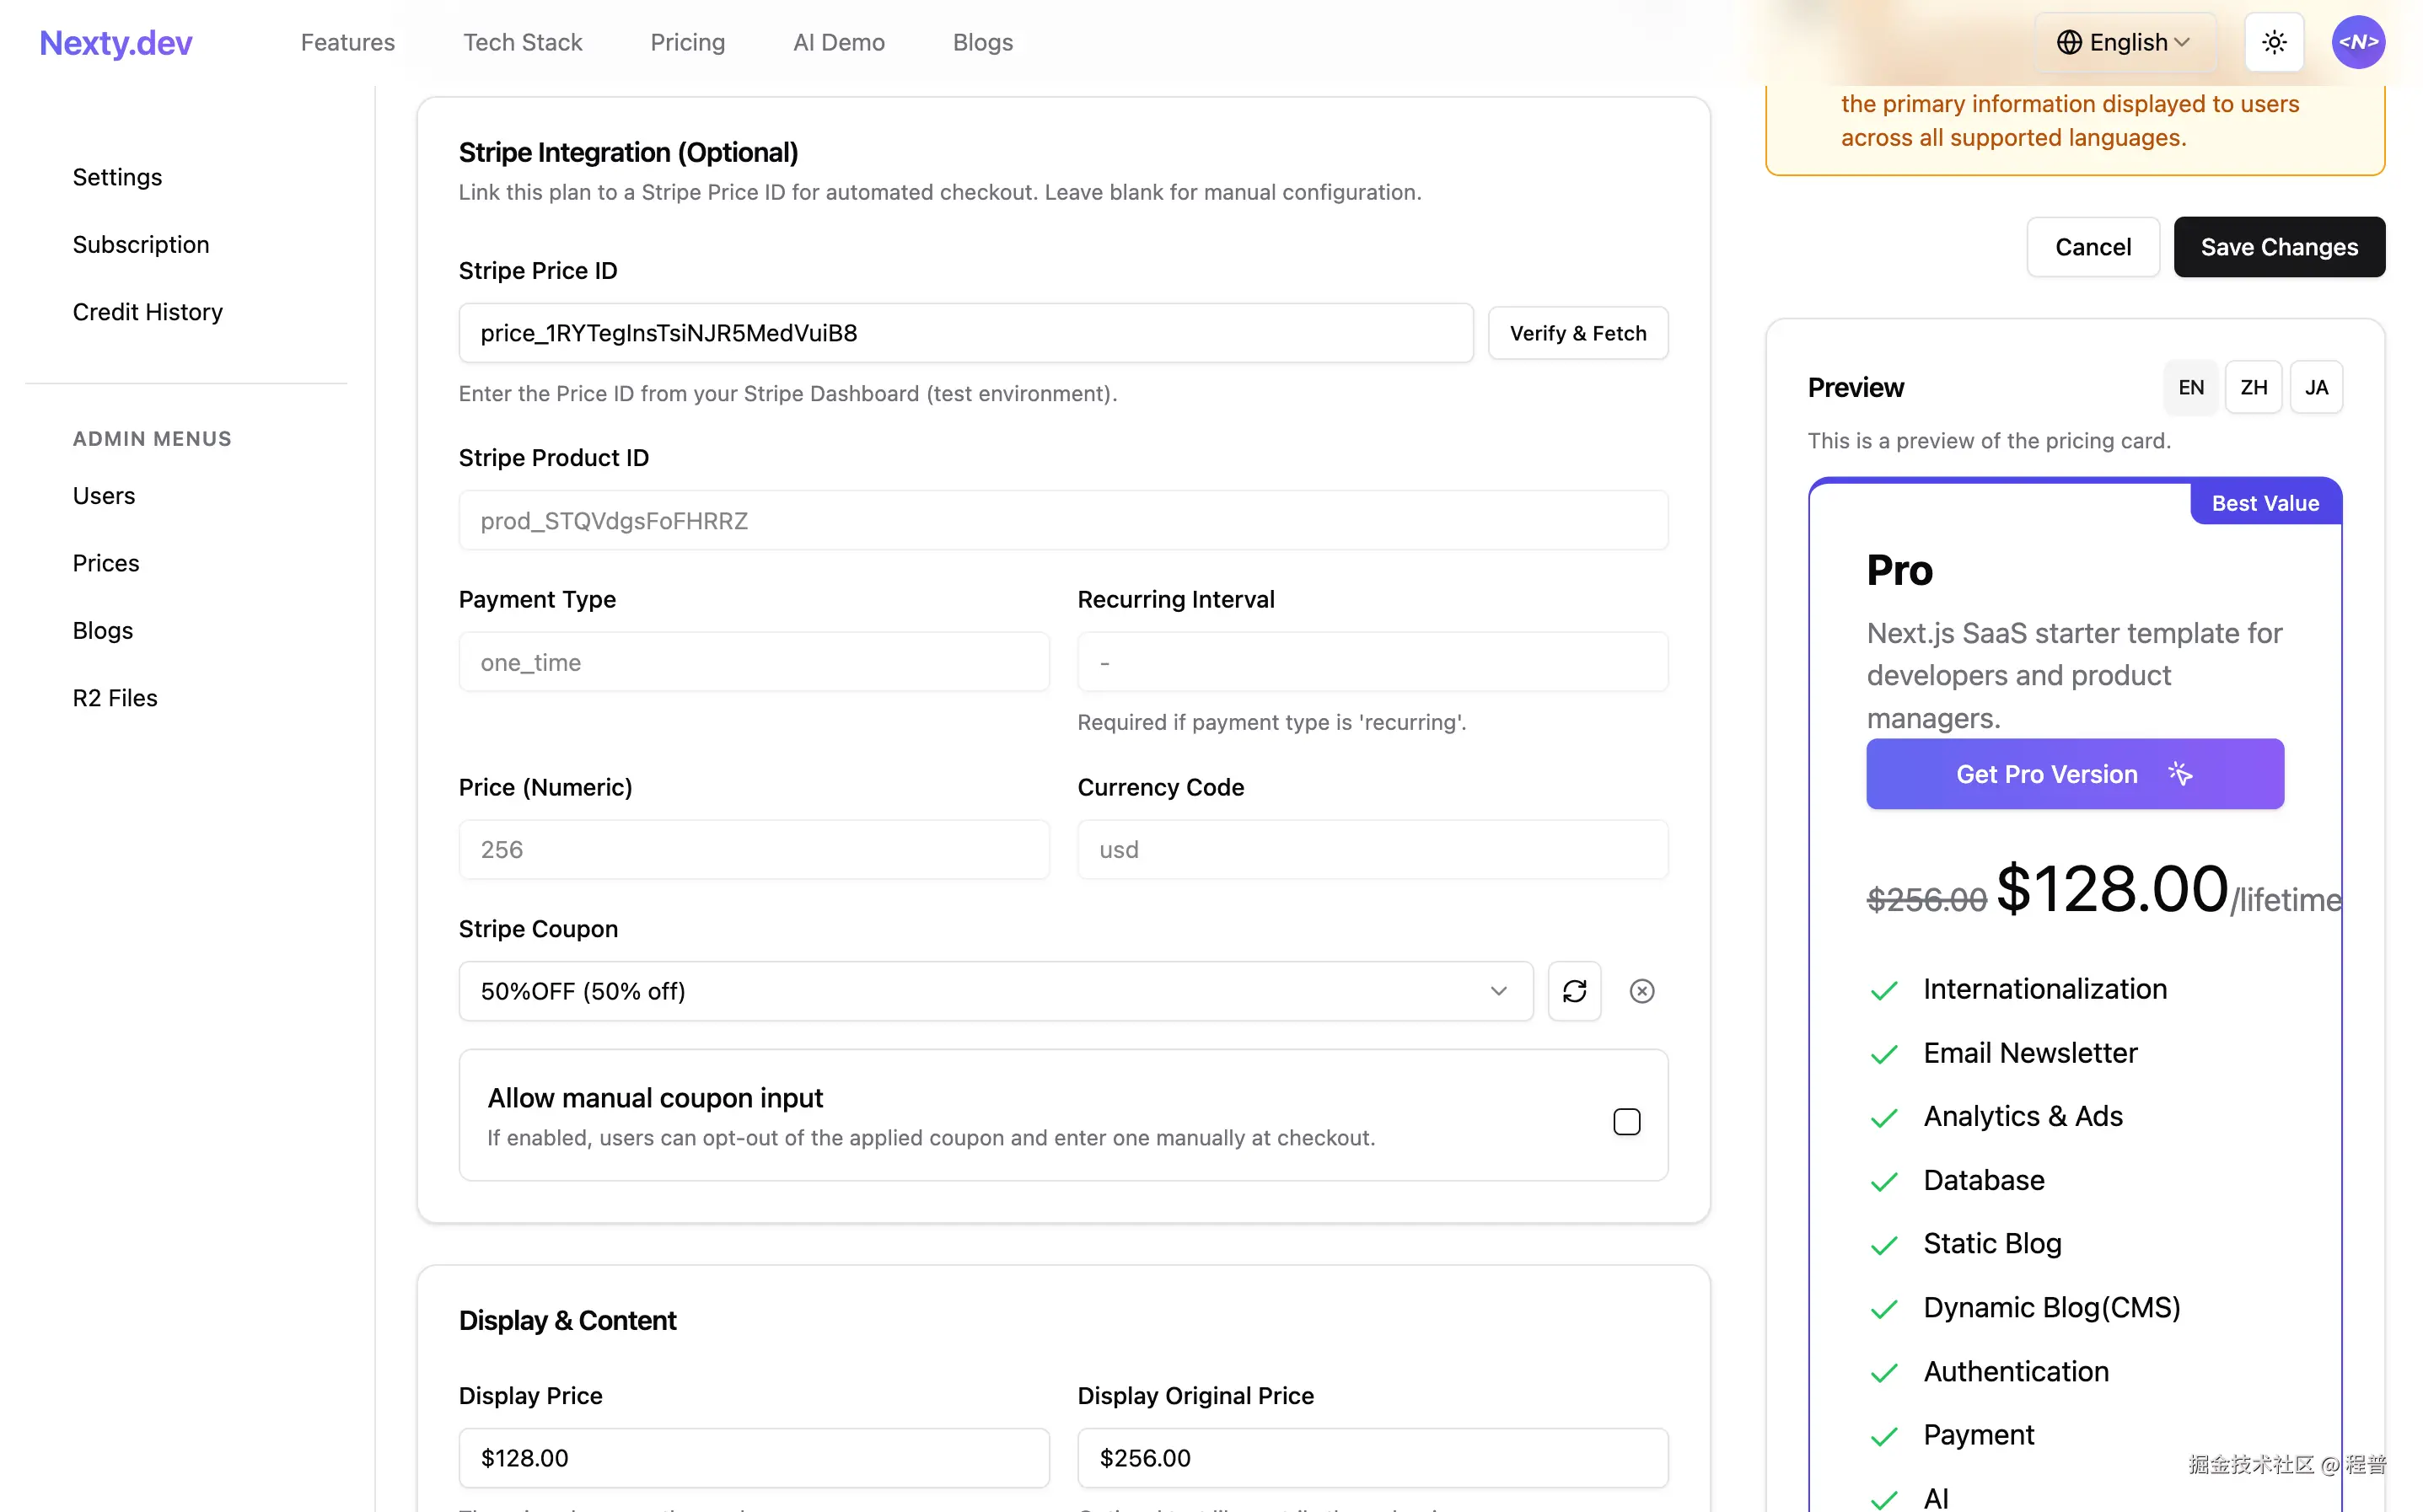This screenshot has height=1512, width=2423.
Task: Open the <N> user avatar menu
Action: 2359,42
